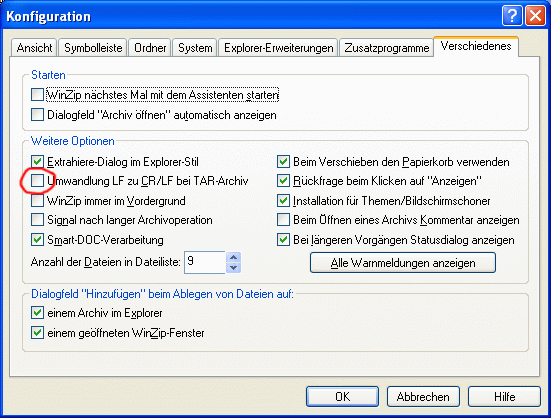The height and width of the screenshot is (418, 551).
Task: Enable Beim Öffnen eines Archivs Kommentar anzeigen
Action: pyautogui.click(x=283, y=220)
